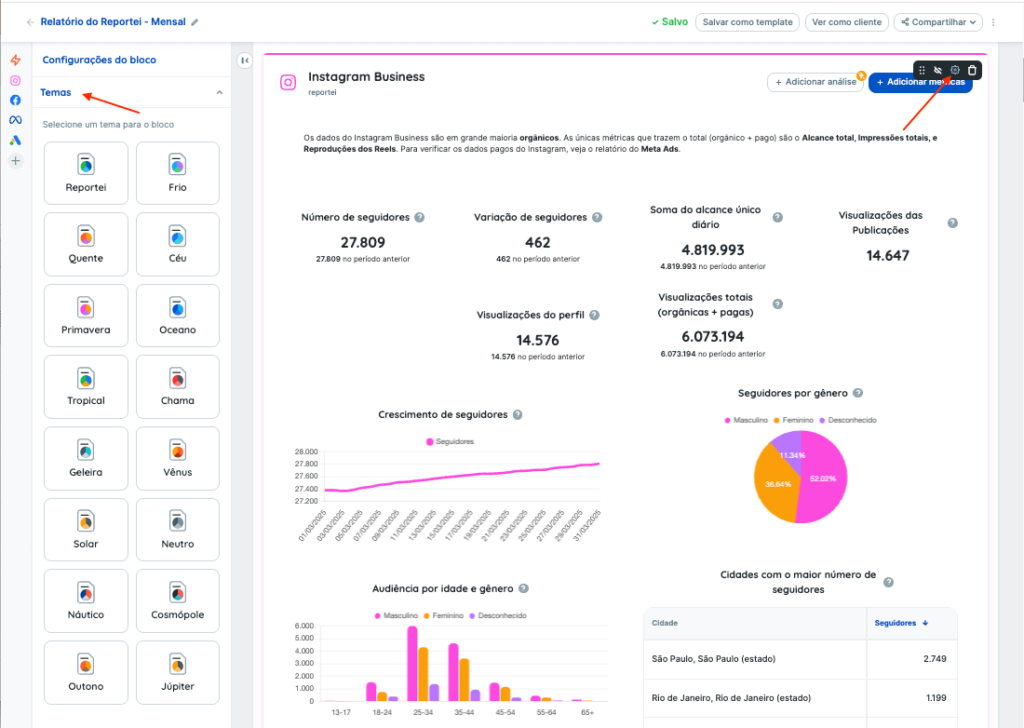Open the Compartilhar dropdown

tap(938, 22)
